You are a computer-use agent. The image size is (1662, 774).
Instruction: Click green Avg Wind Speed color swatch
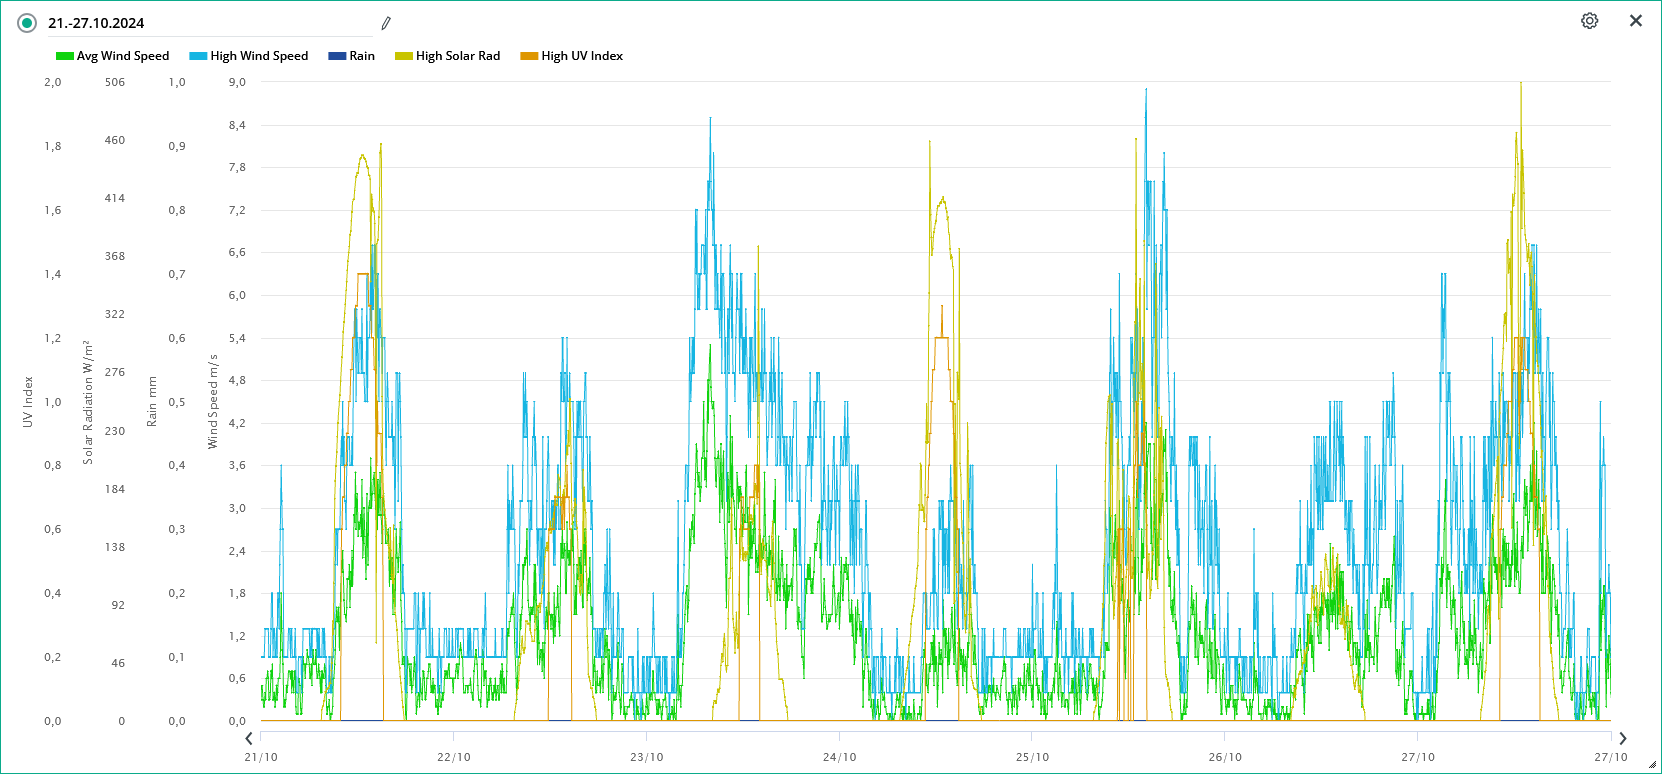[x=65, y=56]
